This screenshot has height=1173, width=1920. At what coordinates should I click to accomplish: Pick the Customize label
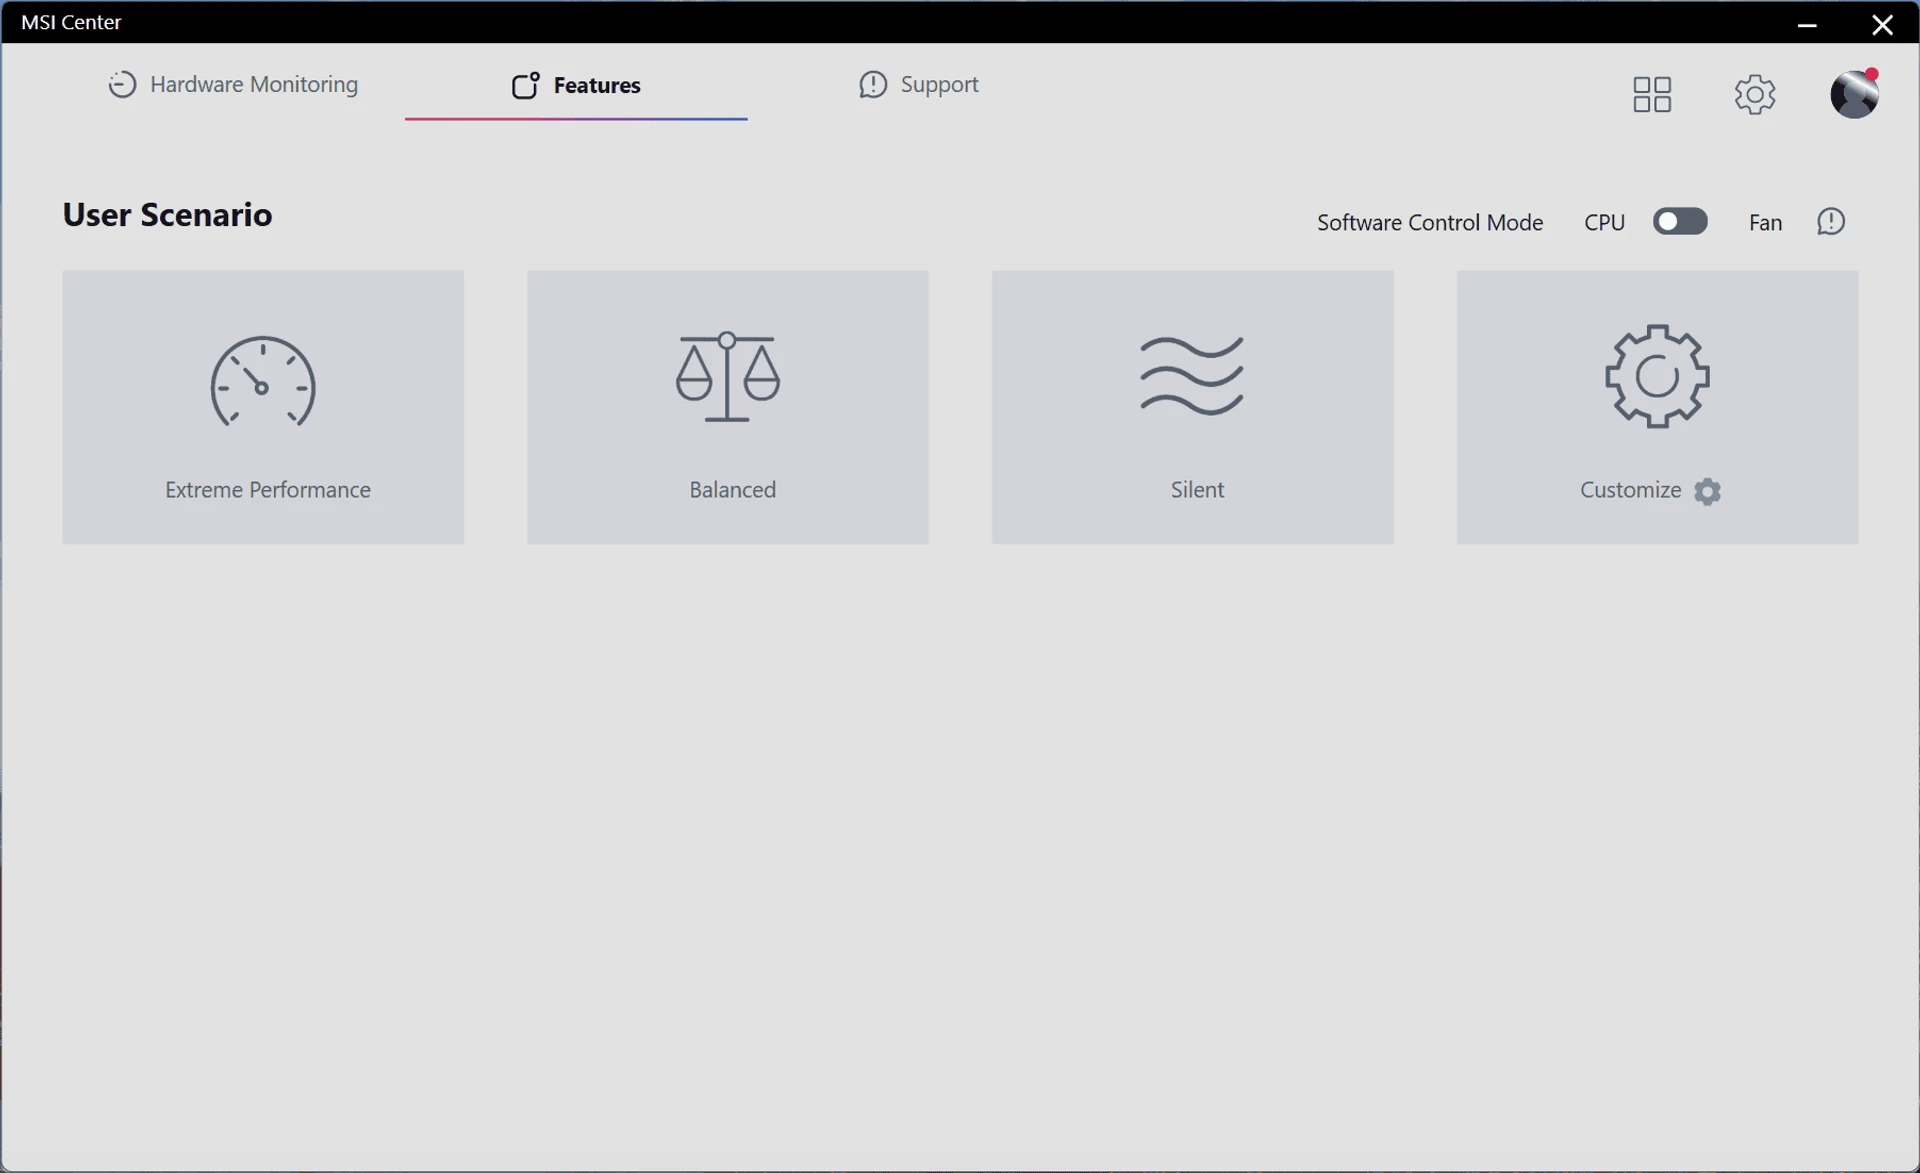pyautogui.click(x=1630, y=490)
